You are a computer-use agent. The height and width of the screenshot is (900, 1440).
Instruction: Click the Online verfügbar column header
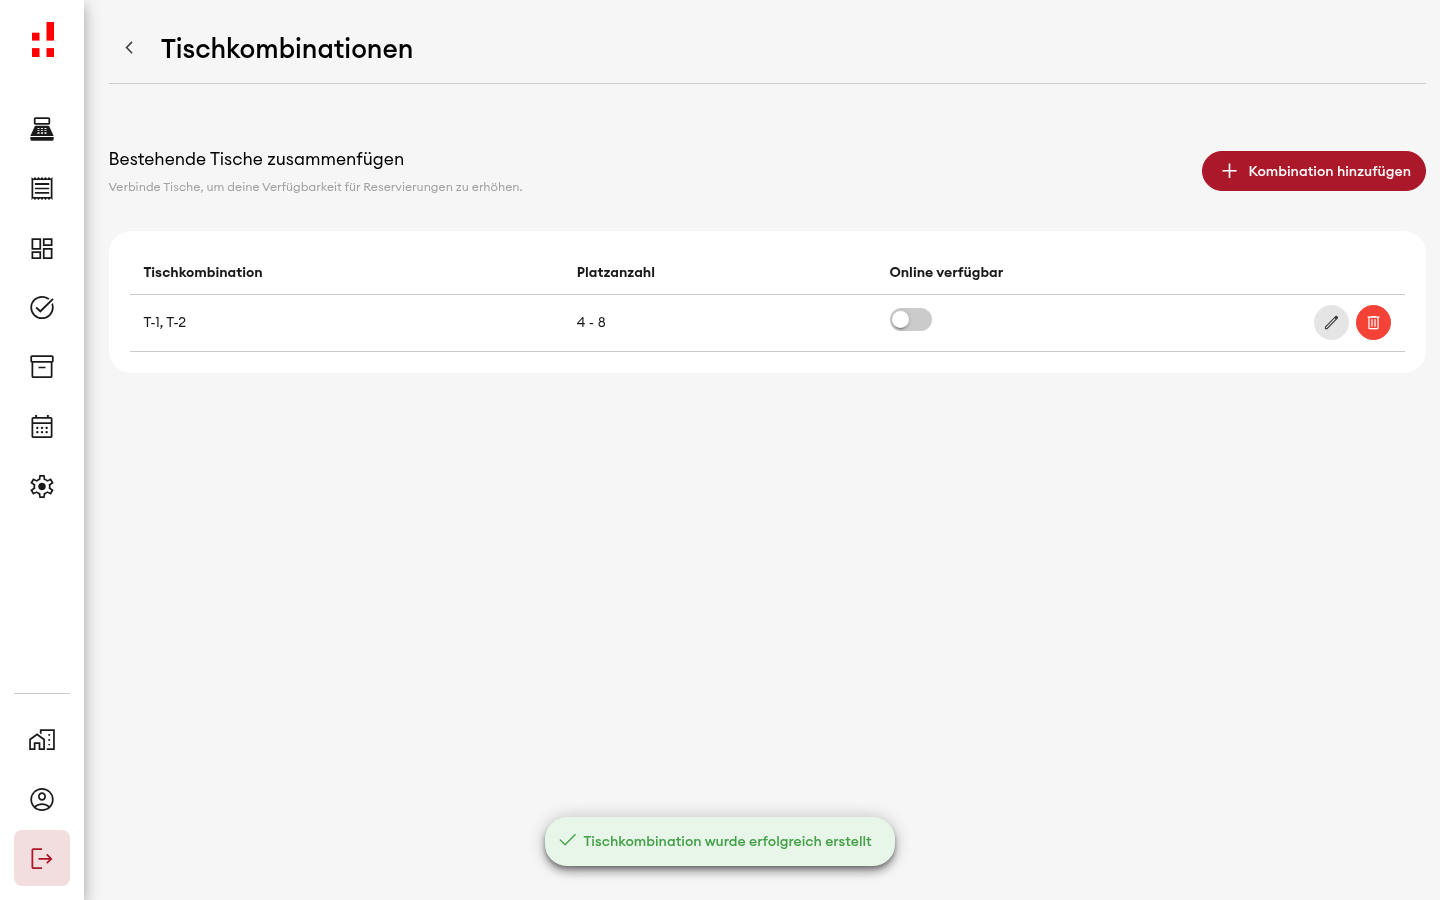click(x=946, y=272)
